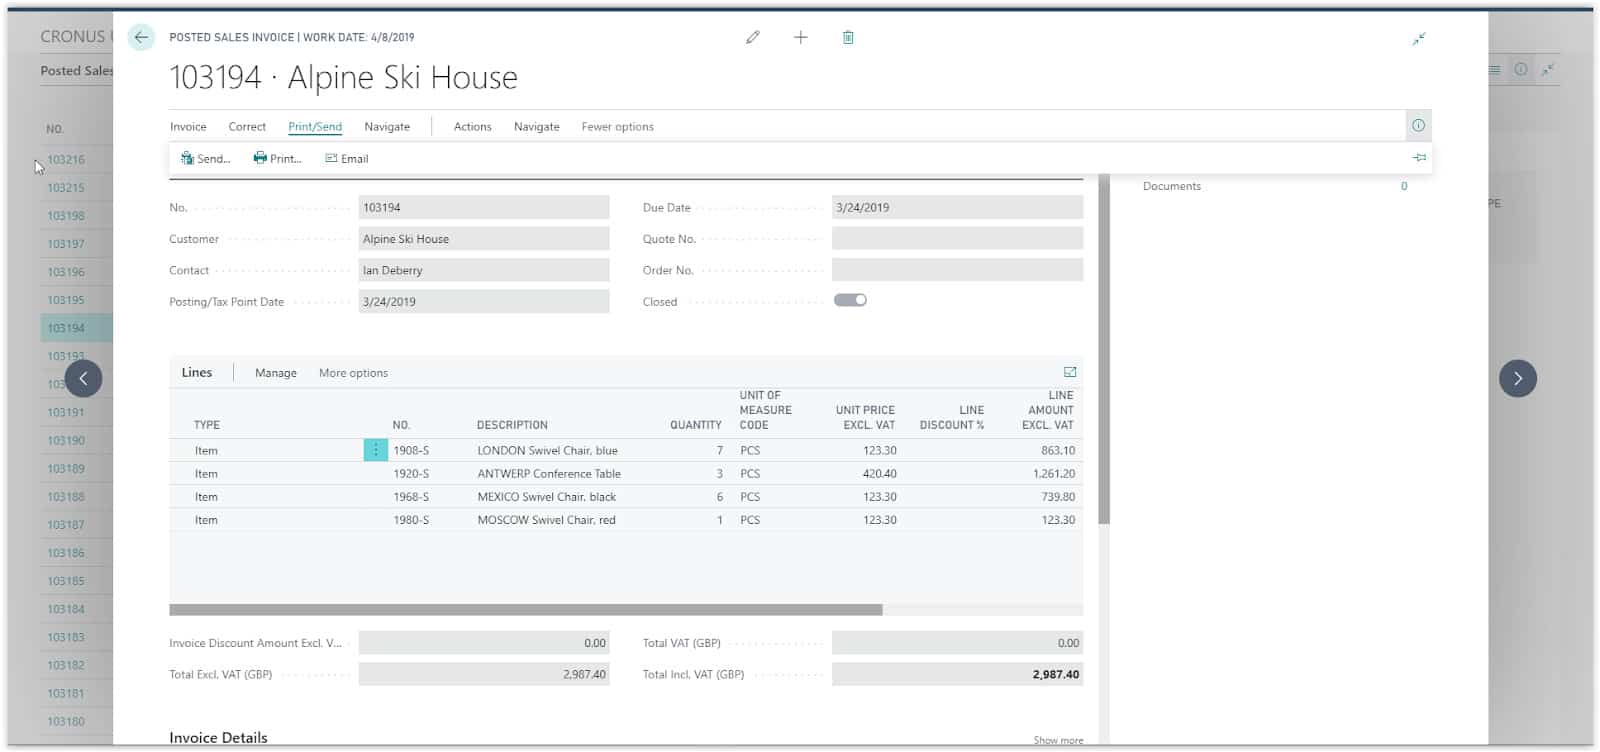Click Show more for Invoice Details
Viewport: 1600px width, 752px height.
click(x=1058, y=740)
